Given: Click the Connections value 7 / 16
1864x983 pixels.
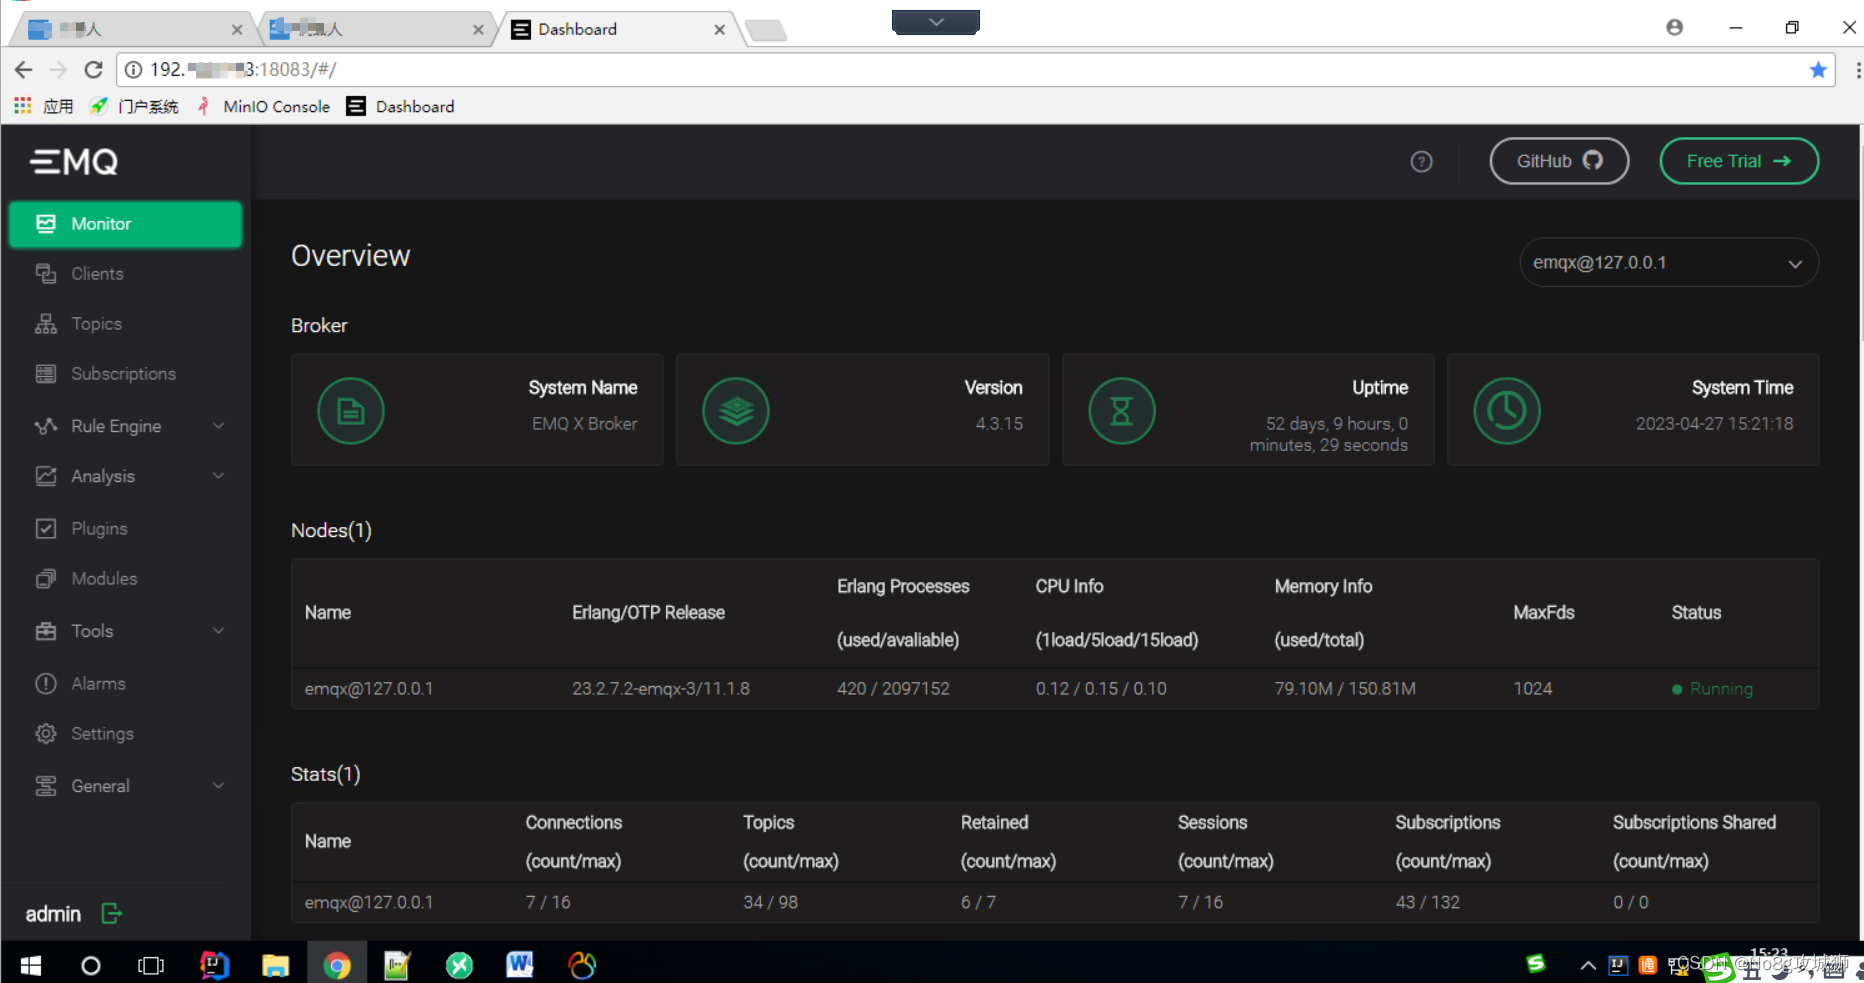Looking at the screenshot, I should click(548, 902).
